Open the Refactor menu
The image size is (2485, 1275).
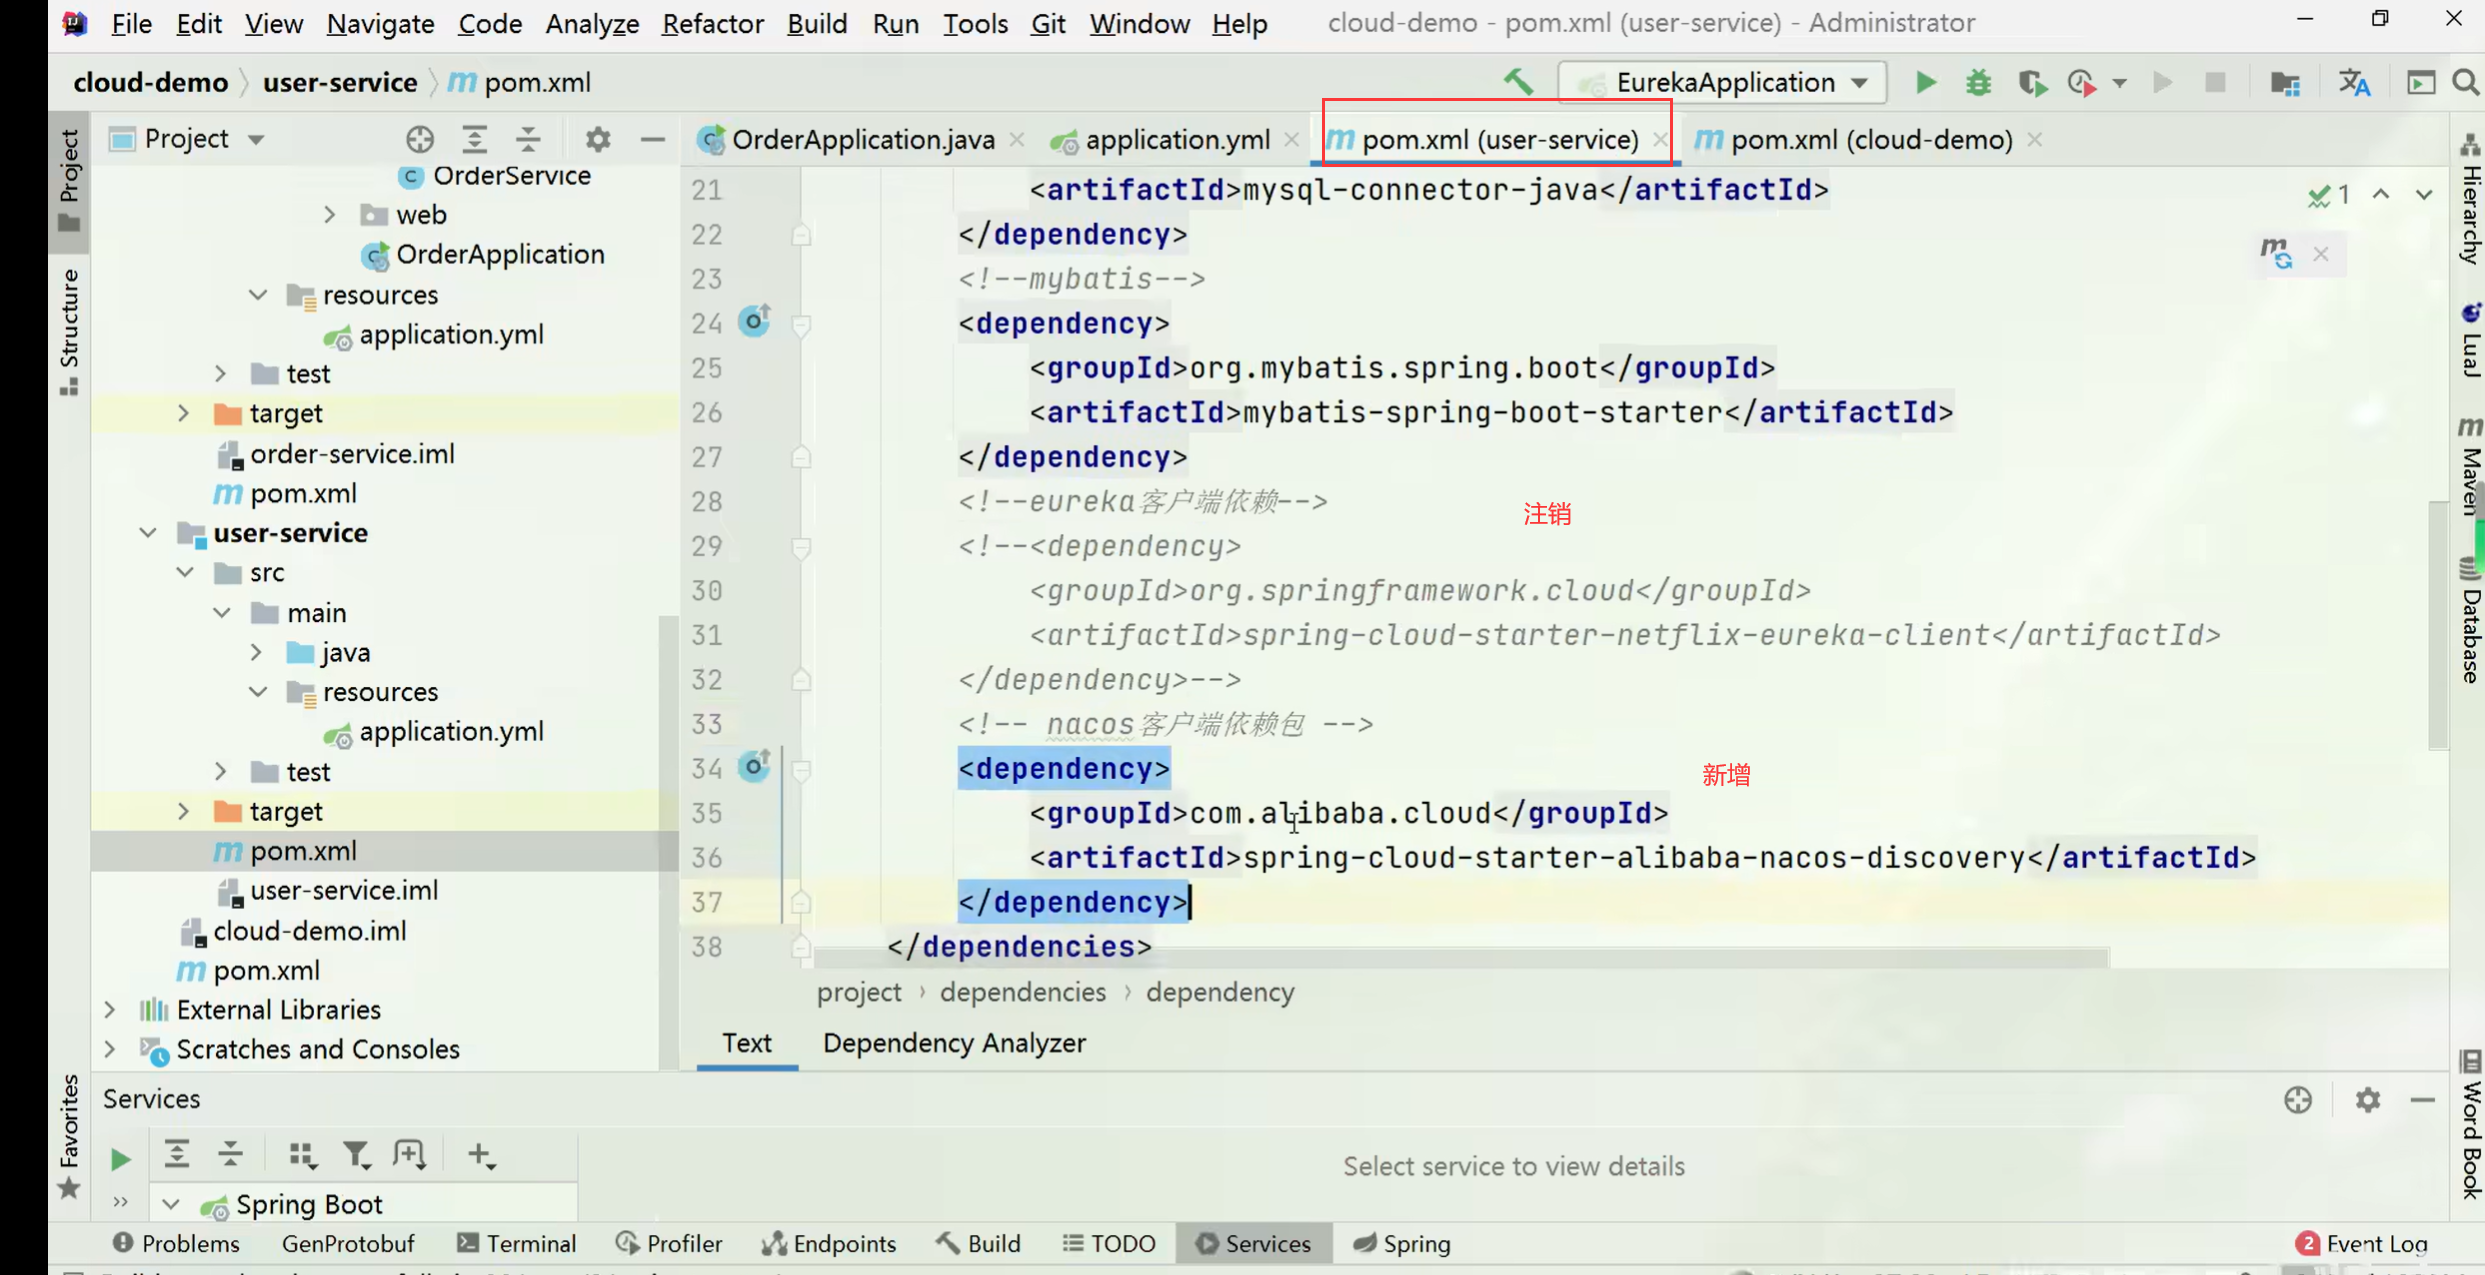[x=712, y=22]
